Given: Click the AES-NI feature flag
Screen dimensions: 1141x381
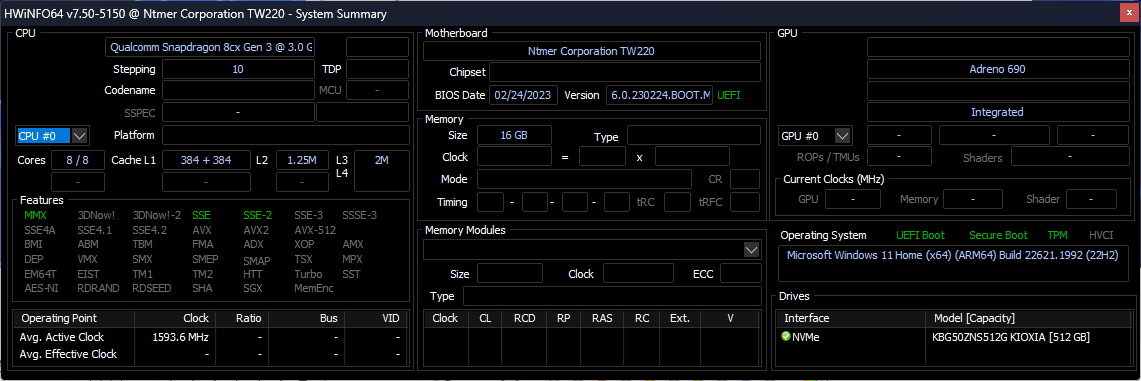Looking at the screenshot, I should coord(40,288).
